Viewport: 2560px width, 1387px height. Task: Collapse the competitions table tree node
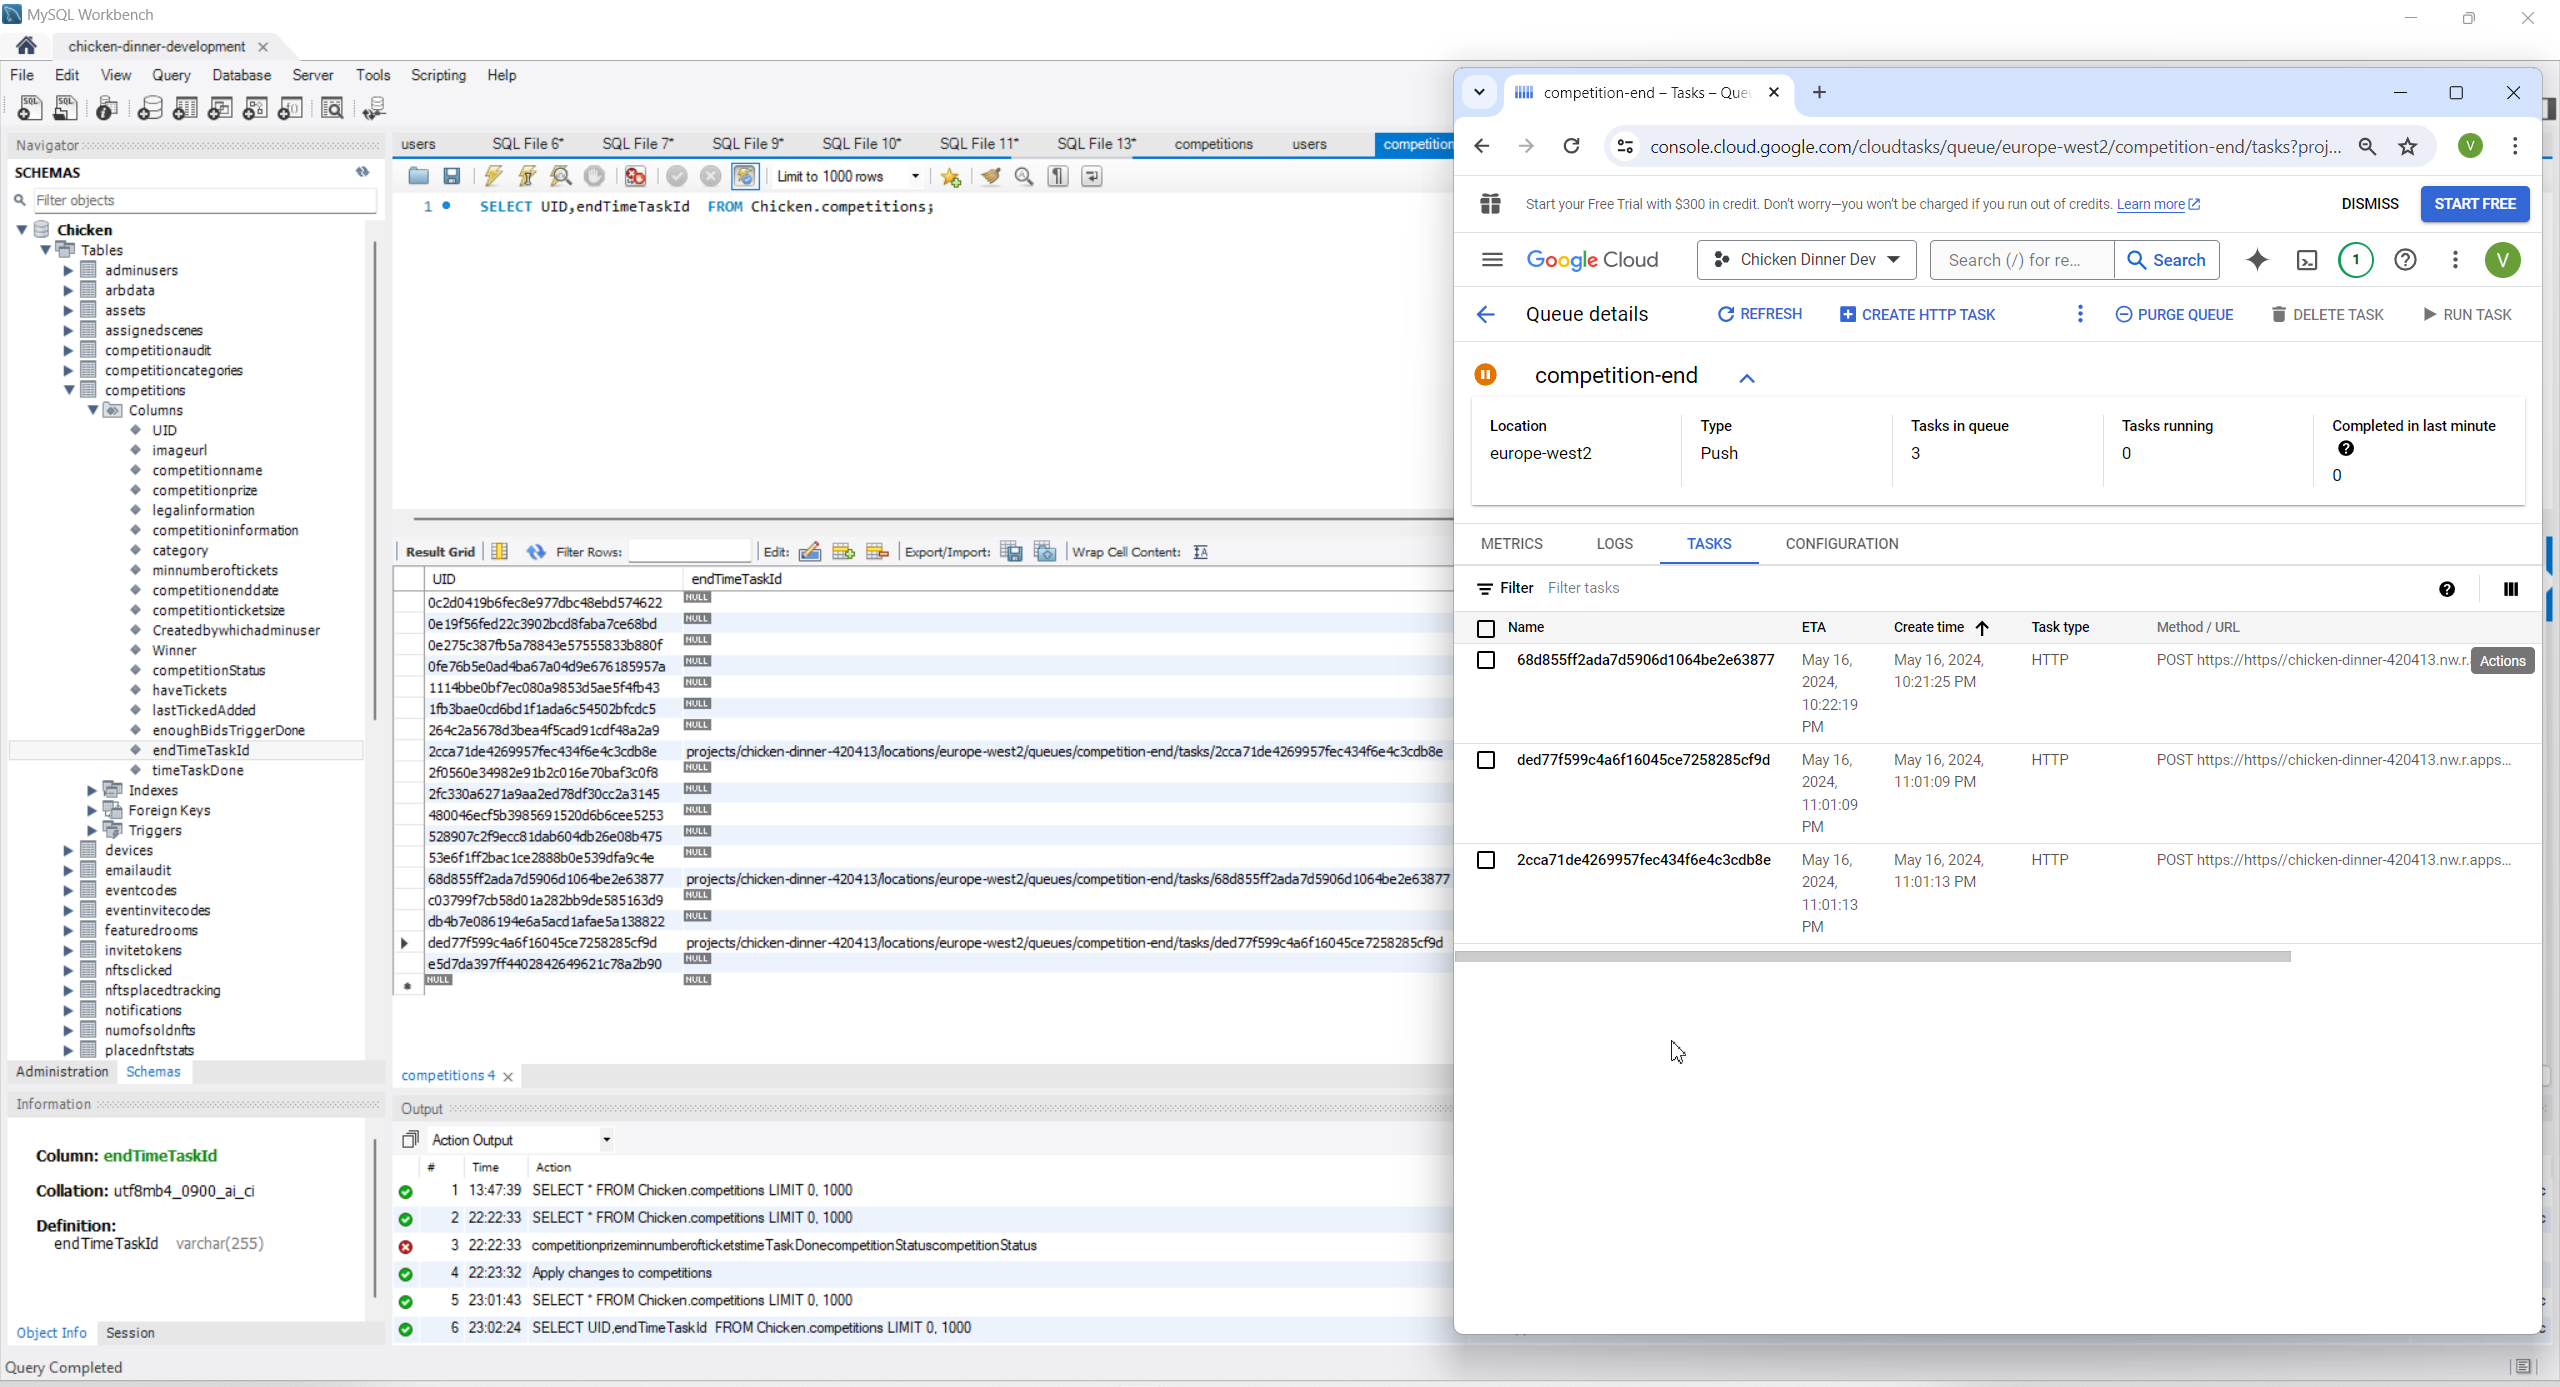[x=69, y=390]
